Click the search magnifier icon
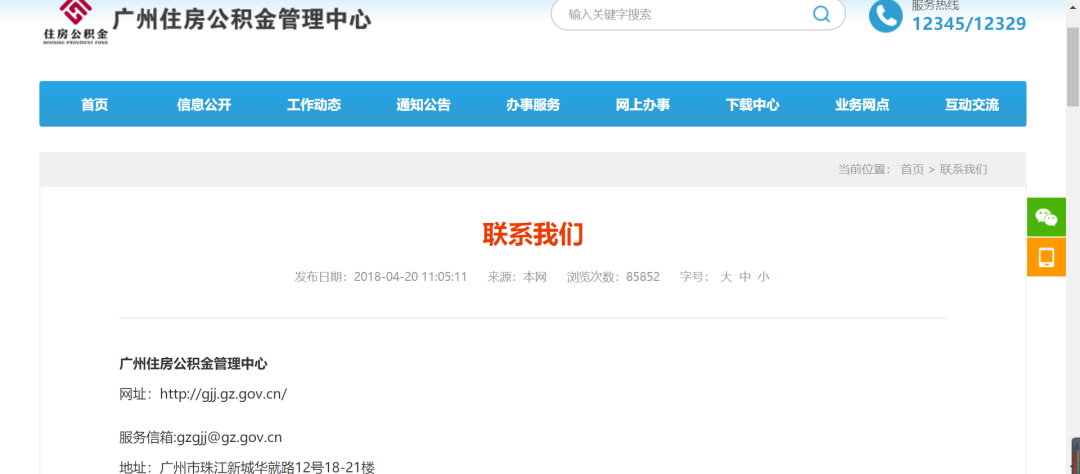 (x=821, y=14)
